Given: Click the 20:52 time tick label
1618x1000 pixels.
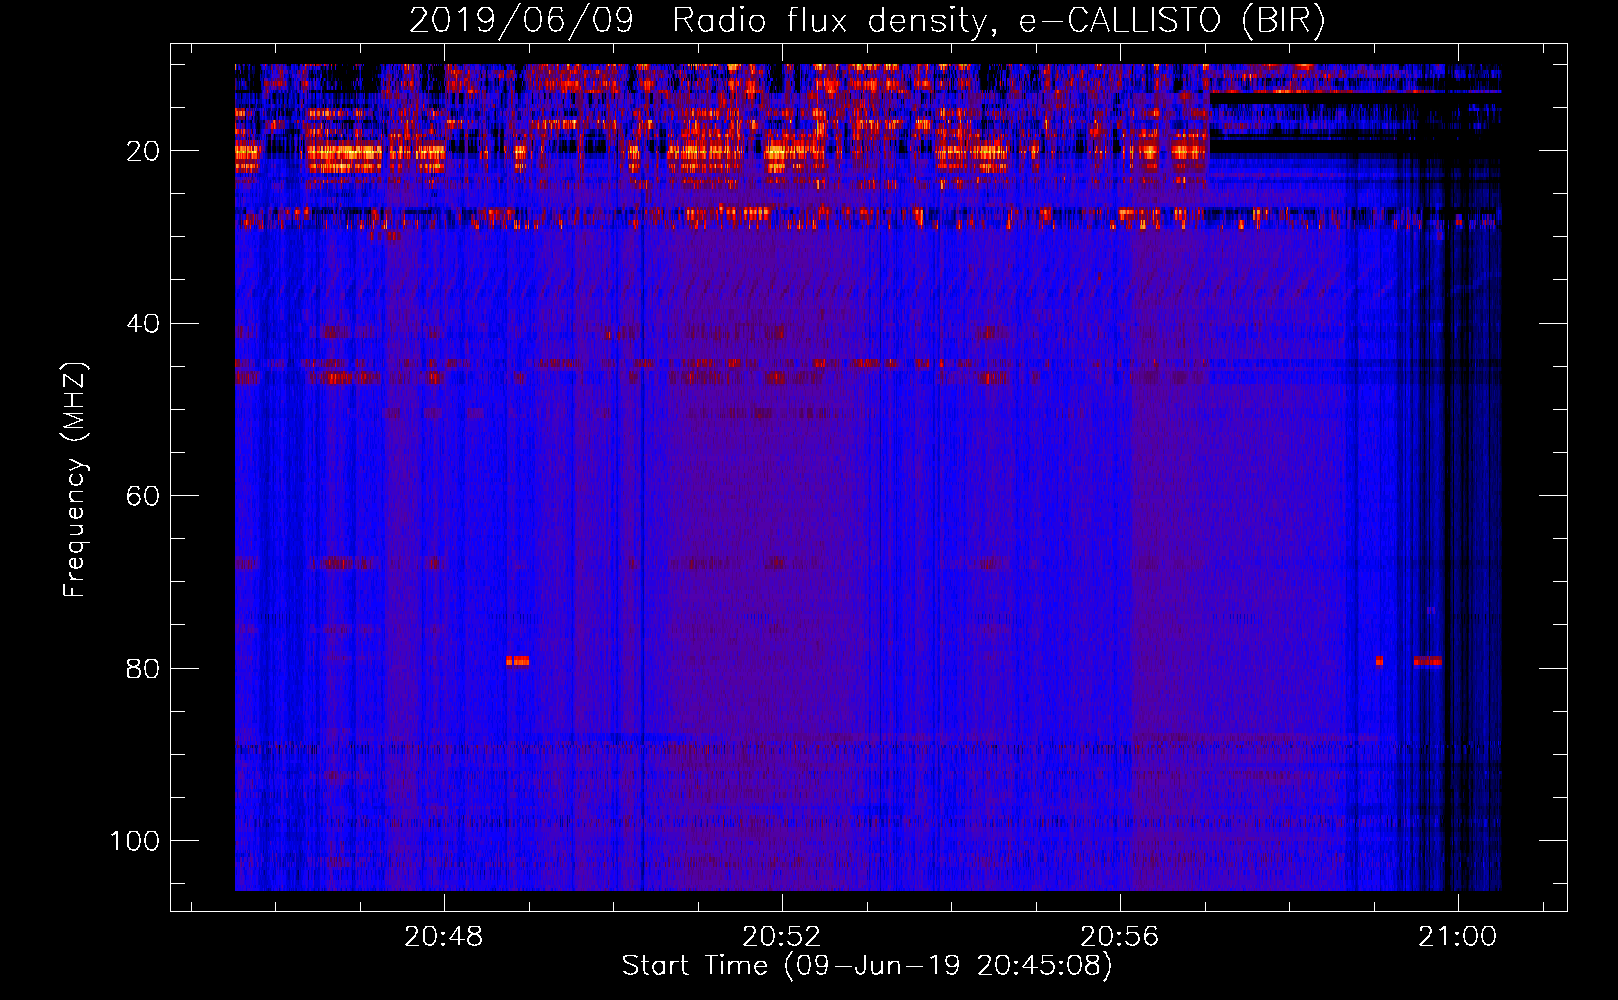Looking at the screenshot, I should click(x=781, y=936).
